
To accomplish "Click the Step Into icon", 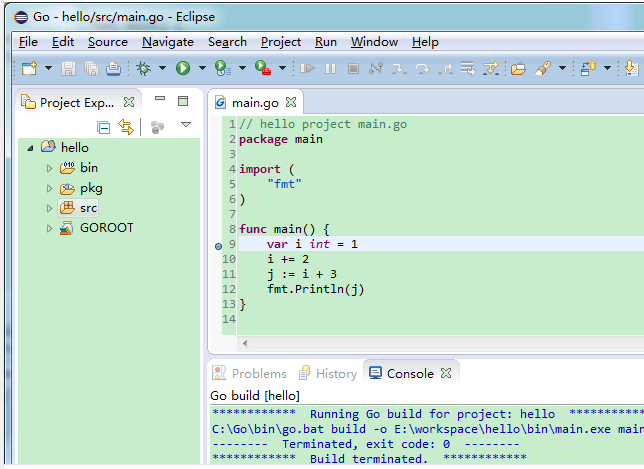I will tap(399, 68).
